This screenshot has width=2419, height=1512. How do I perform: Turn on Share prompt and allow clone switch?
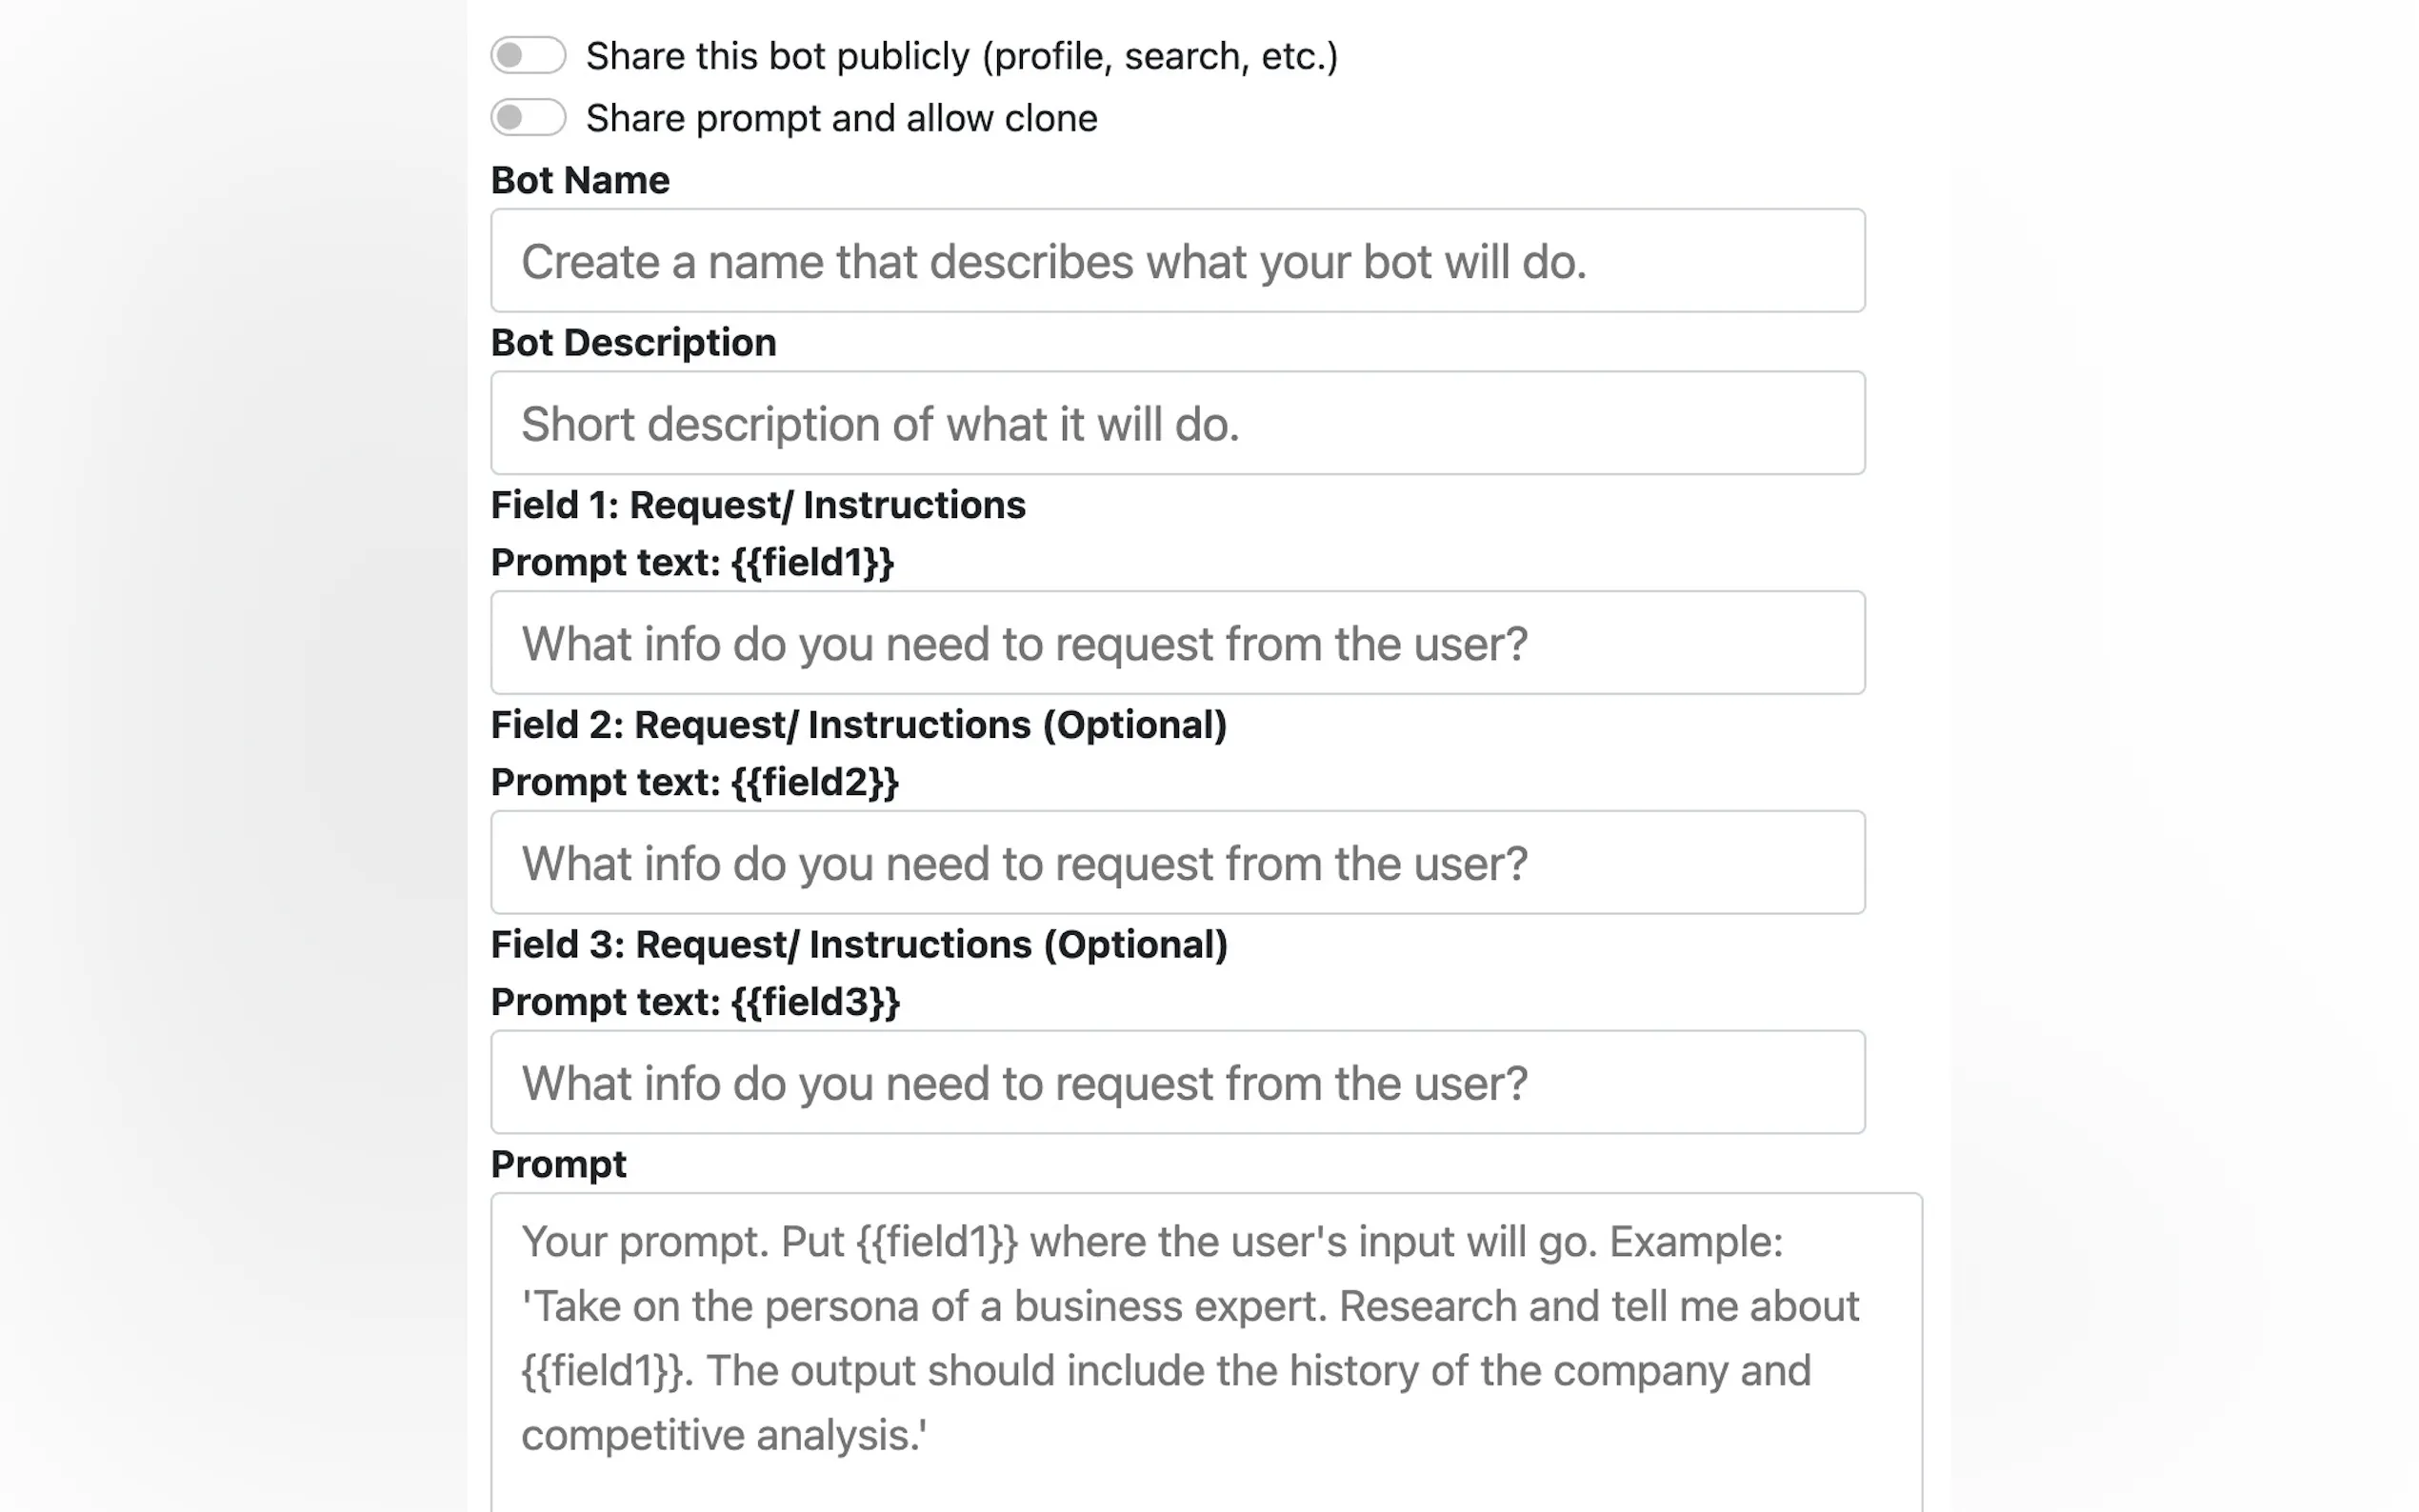coord(528,118)
